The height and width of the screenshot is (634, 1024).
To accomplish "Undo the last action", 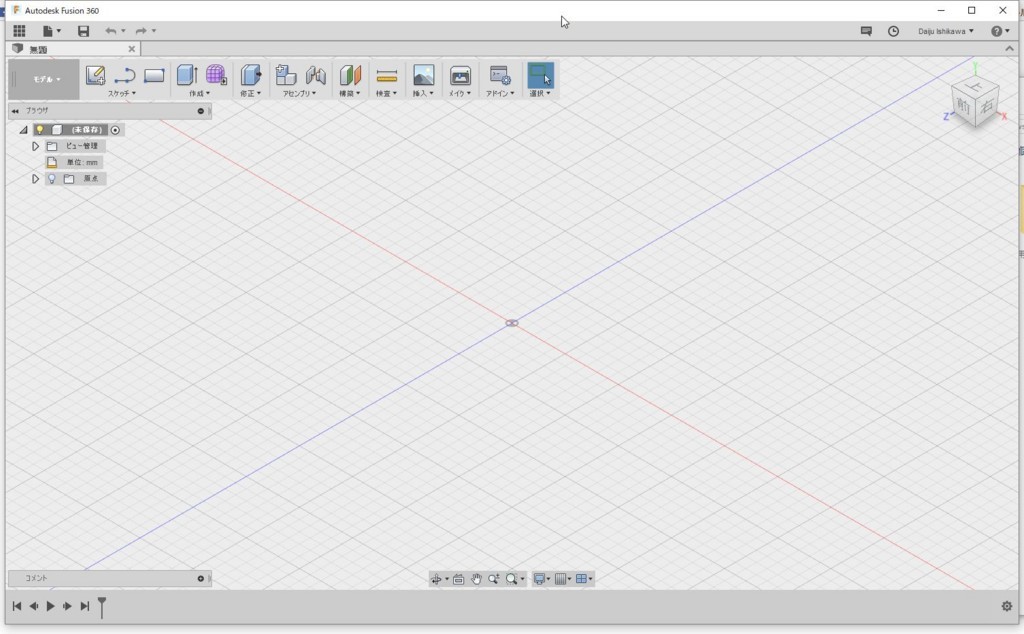I will [110, 31].
